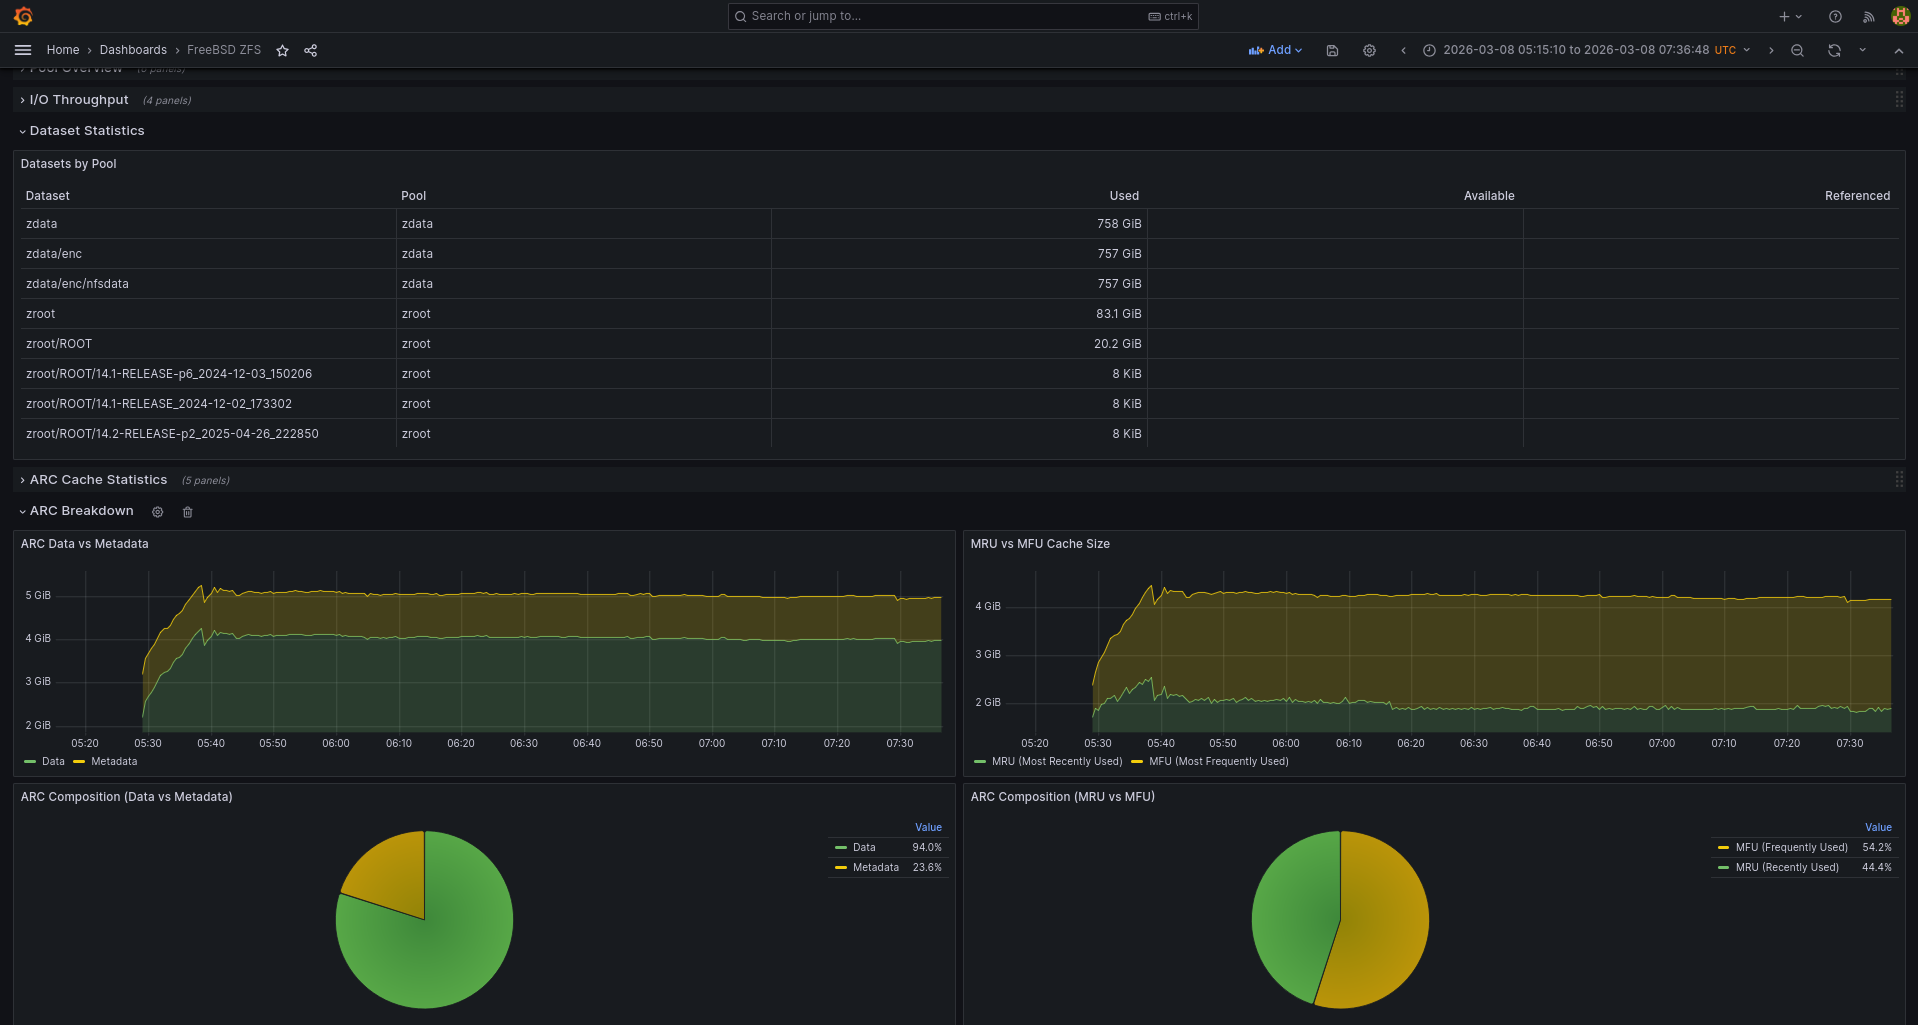
Task: Open ARC Breakdown row settings
Action: coord(157,512)
